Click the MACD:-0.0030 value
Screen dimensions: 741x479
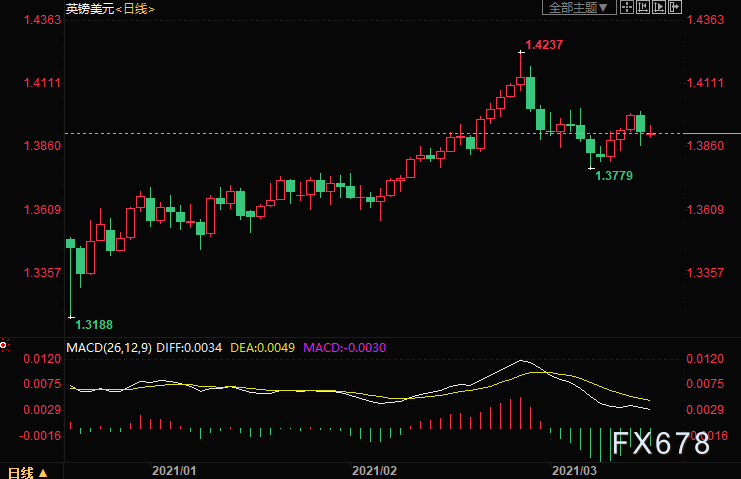345,348
